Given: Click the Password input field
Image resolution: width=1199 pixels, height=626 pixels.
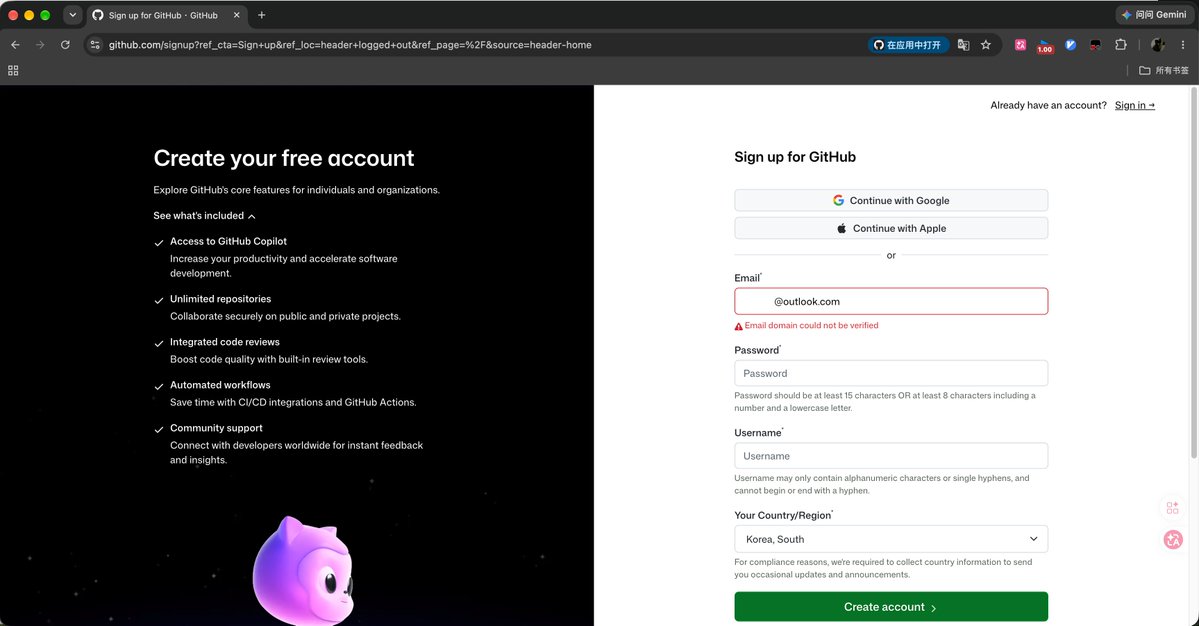Looking at the screenshot, I should [x=891, y=373].
